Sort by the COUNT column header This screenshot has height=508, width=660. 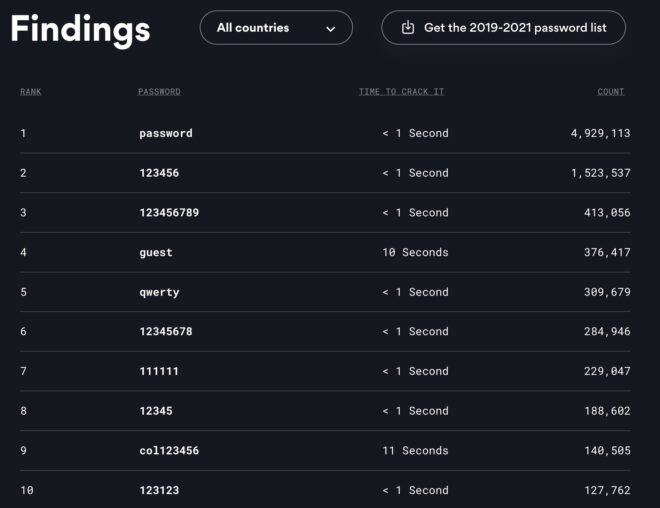[610, 92]
